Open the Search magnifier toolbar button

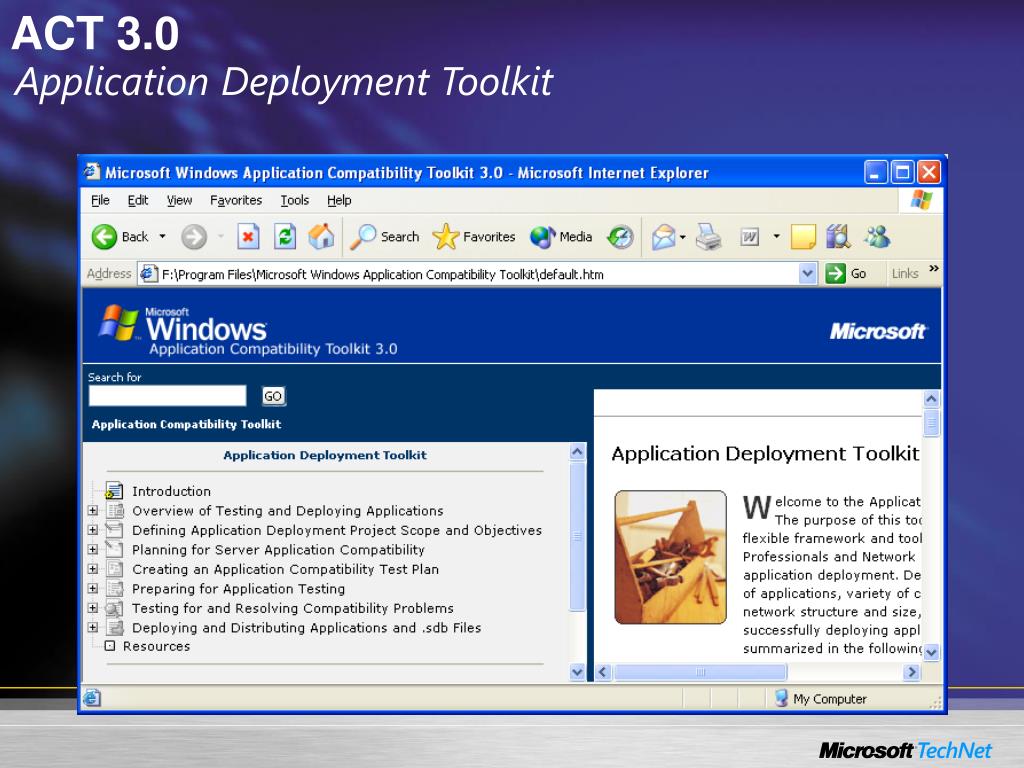(x=385, y=236)
